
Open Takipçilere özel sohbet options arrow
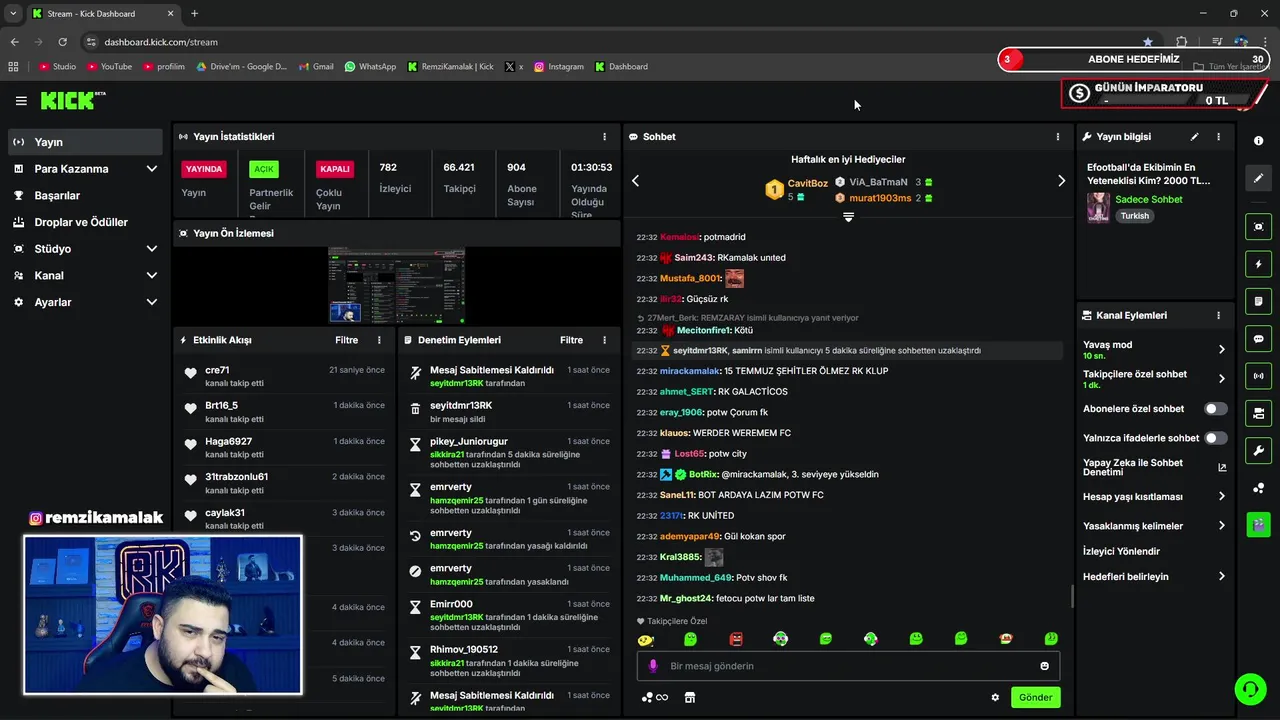tap(1221, 379)
